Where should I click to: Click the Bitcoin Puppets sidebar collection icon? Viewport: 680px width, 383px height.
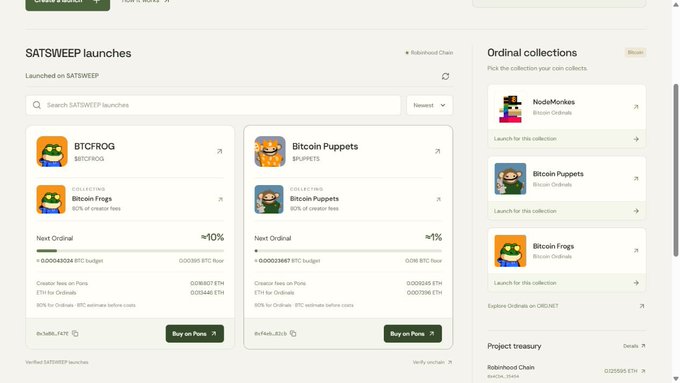[510, 179]
